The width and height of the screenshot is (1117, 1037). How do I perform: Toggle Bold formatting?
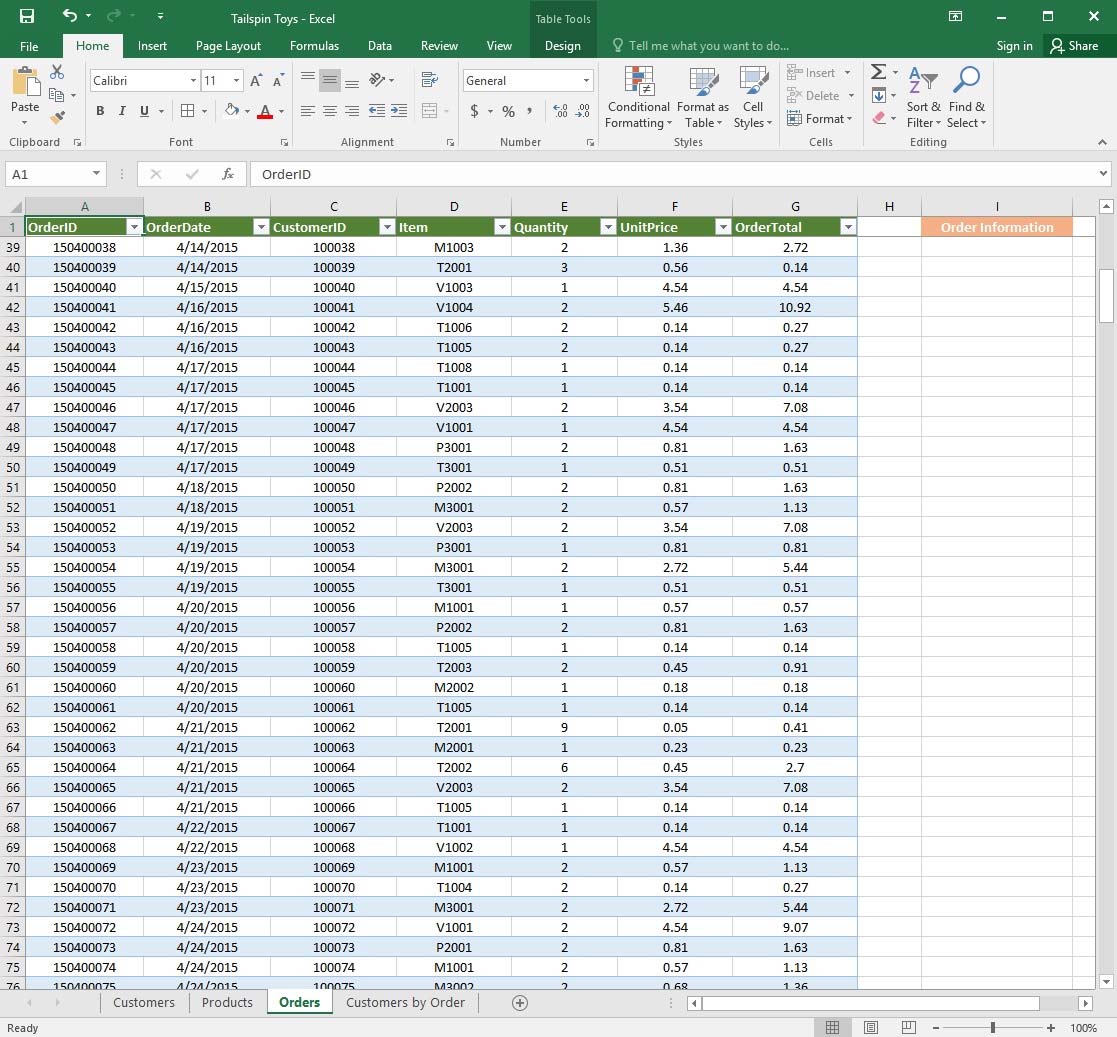(x=100, y=111)
